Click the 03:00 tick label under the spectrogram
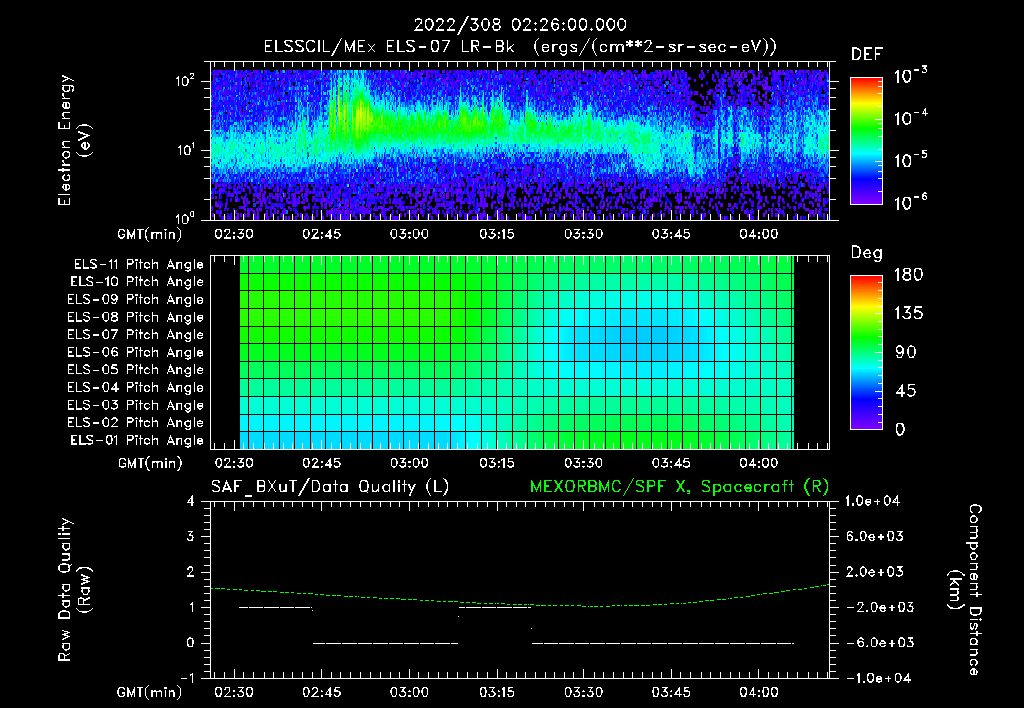Image resolution: width=1024 pixels, height=708 pixels. pyautogui.click(x=409, y=234)
